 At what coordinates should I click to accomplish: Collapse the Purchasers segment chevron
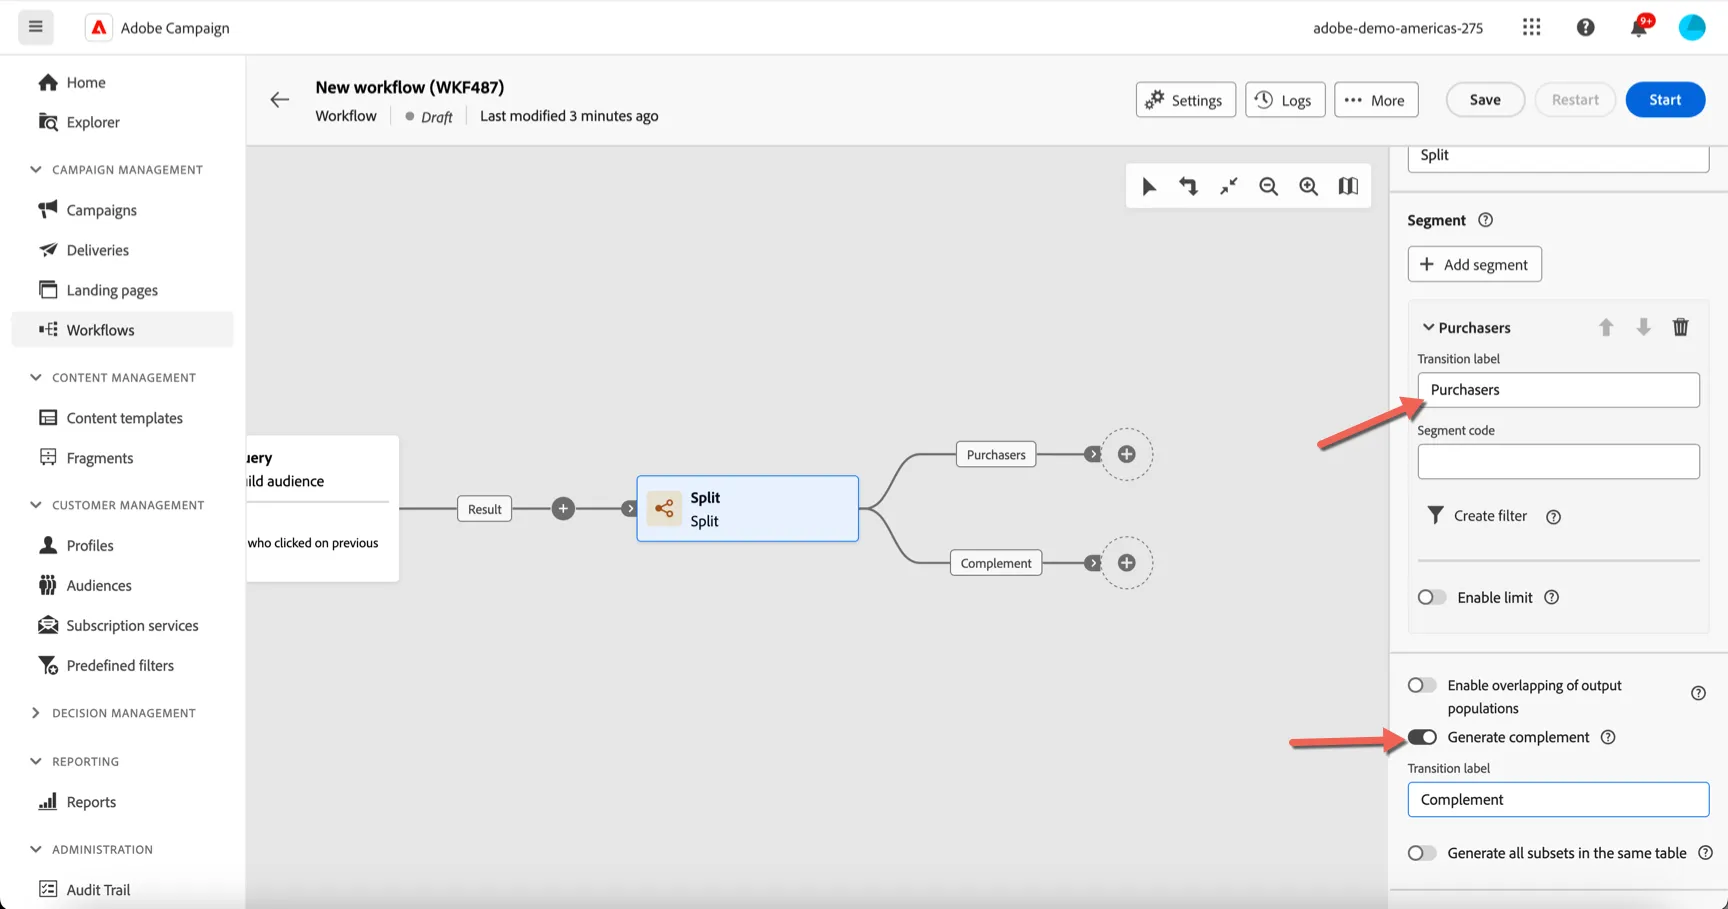pyautogui.click(x=1428, y=327)
